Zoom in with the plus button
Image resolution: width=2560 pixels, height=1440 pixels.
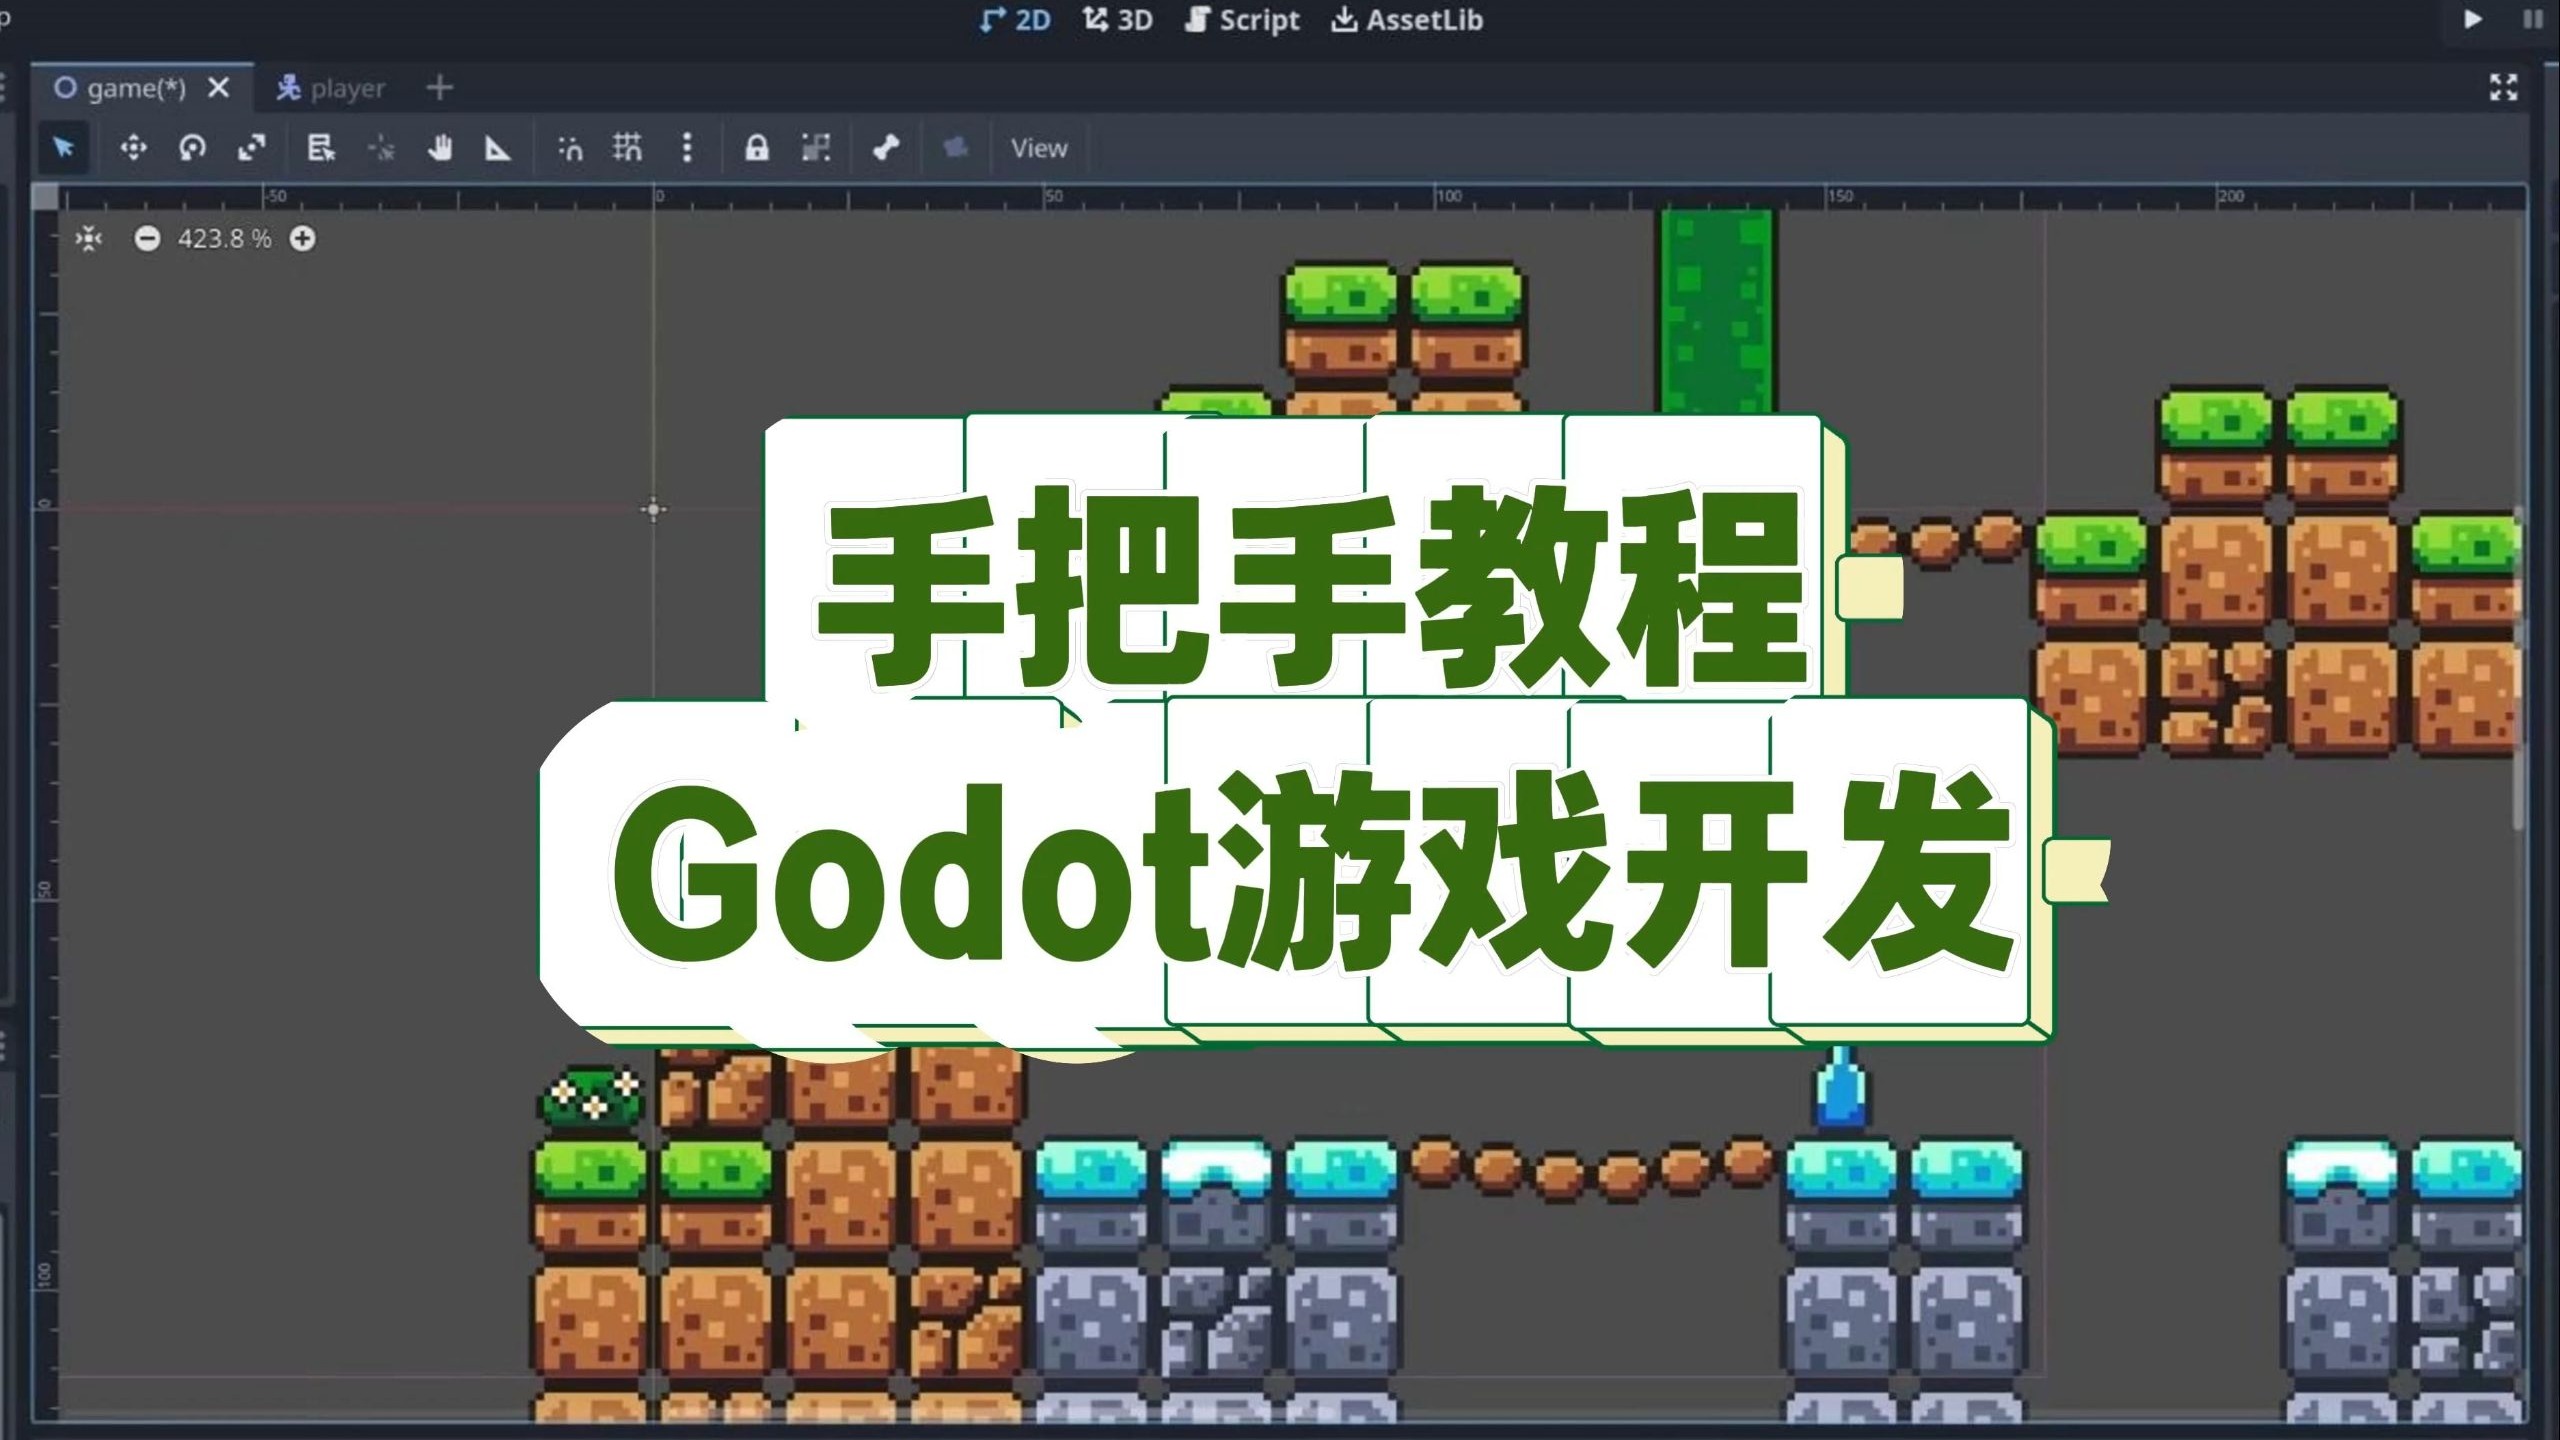(302, 238)
